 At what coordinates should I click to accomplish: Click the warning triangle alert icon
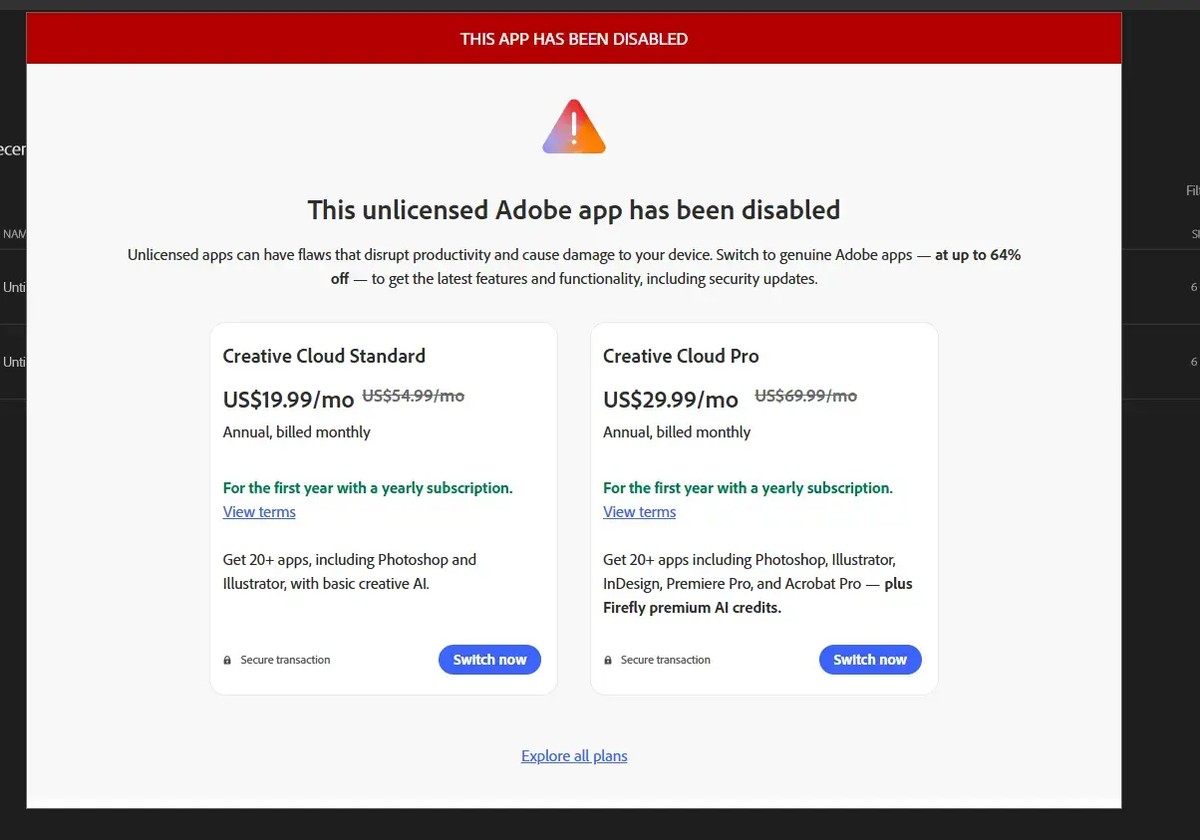(x=574, y=127)
